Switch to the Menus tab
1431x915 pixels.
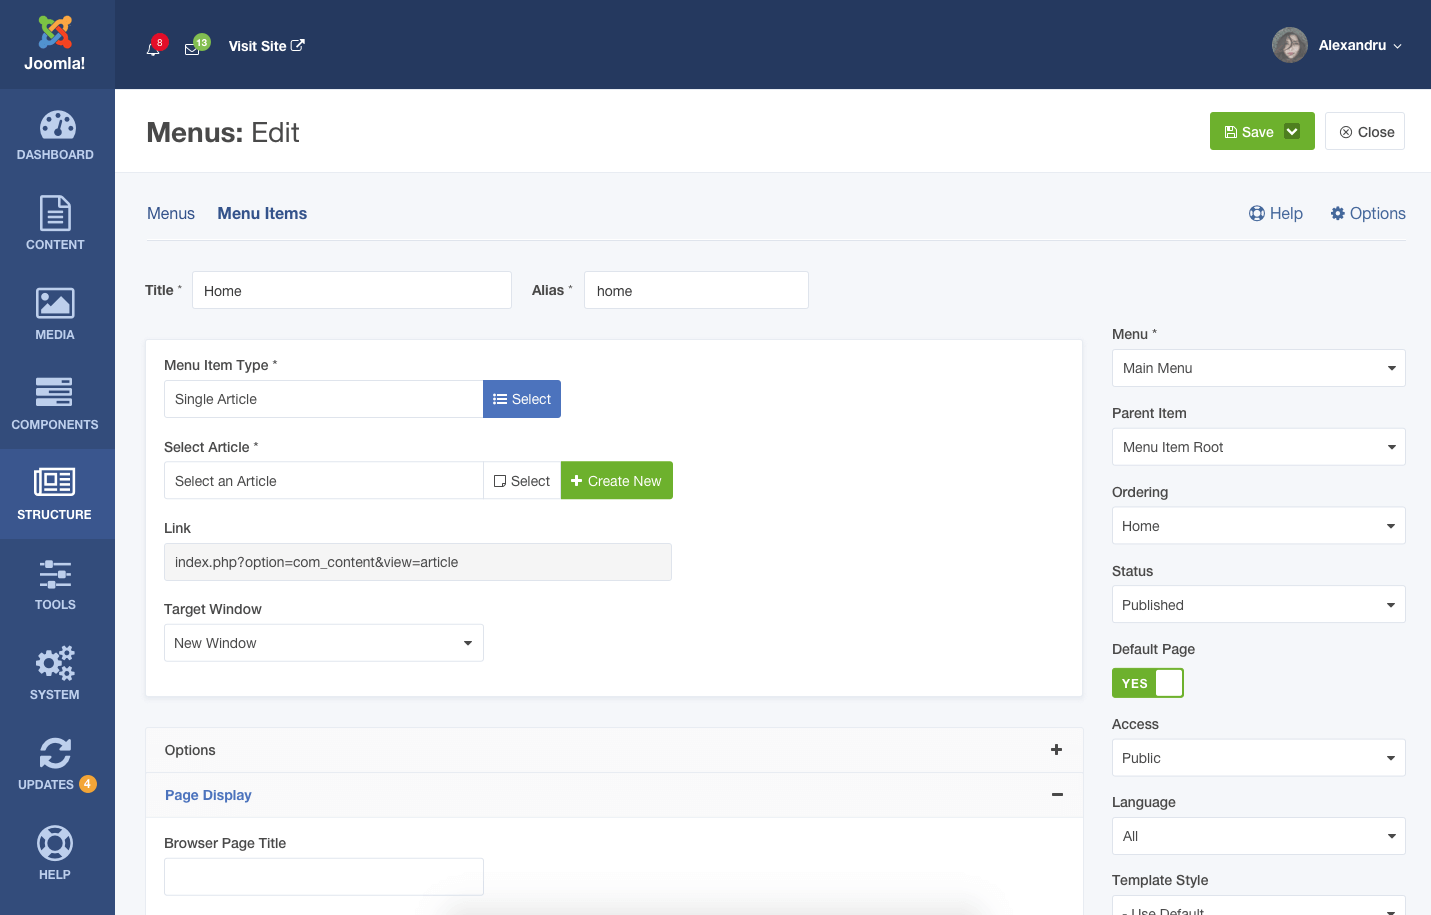[171, 213]
